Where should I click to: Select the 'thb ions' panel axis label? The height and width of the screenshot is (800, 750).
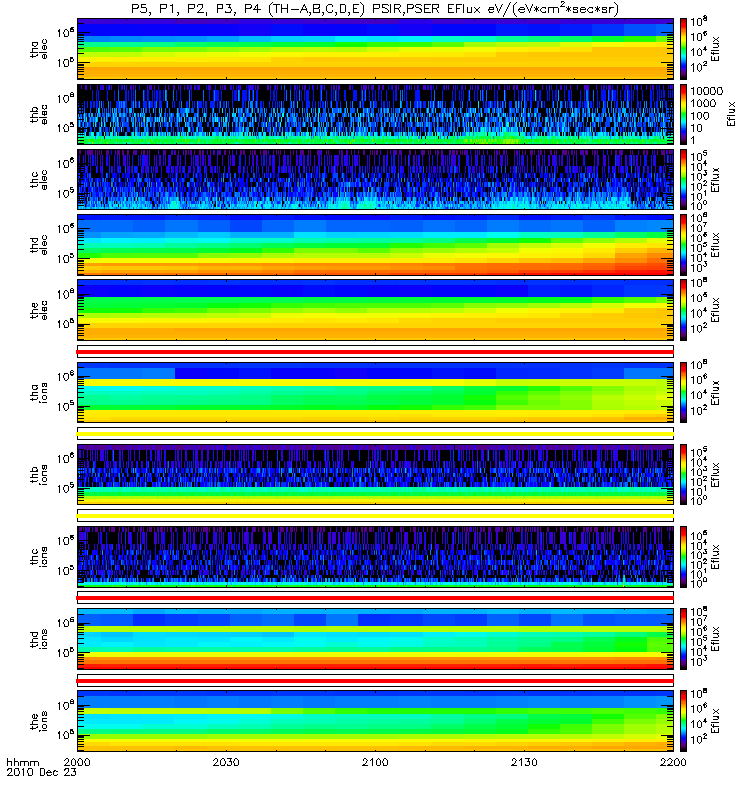(39, 474)
